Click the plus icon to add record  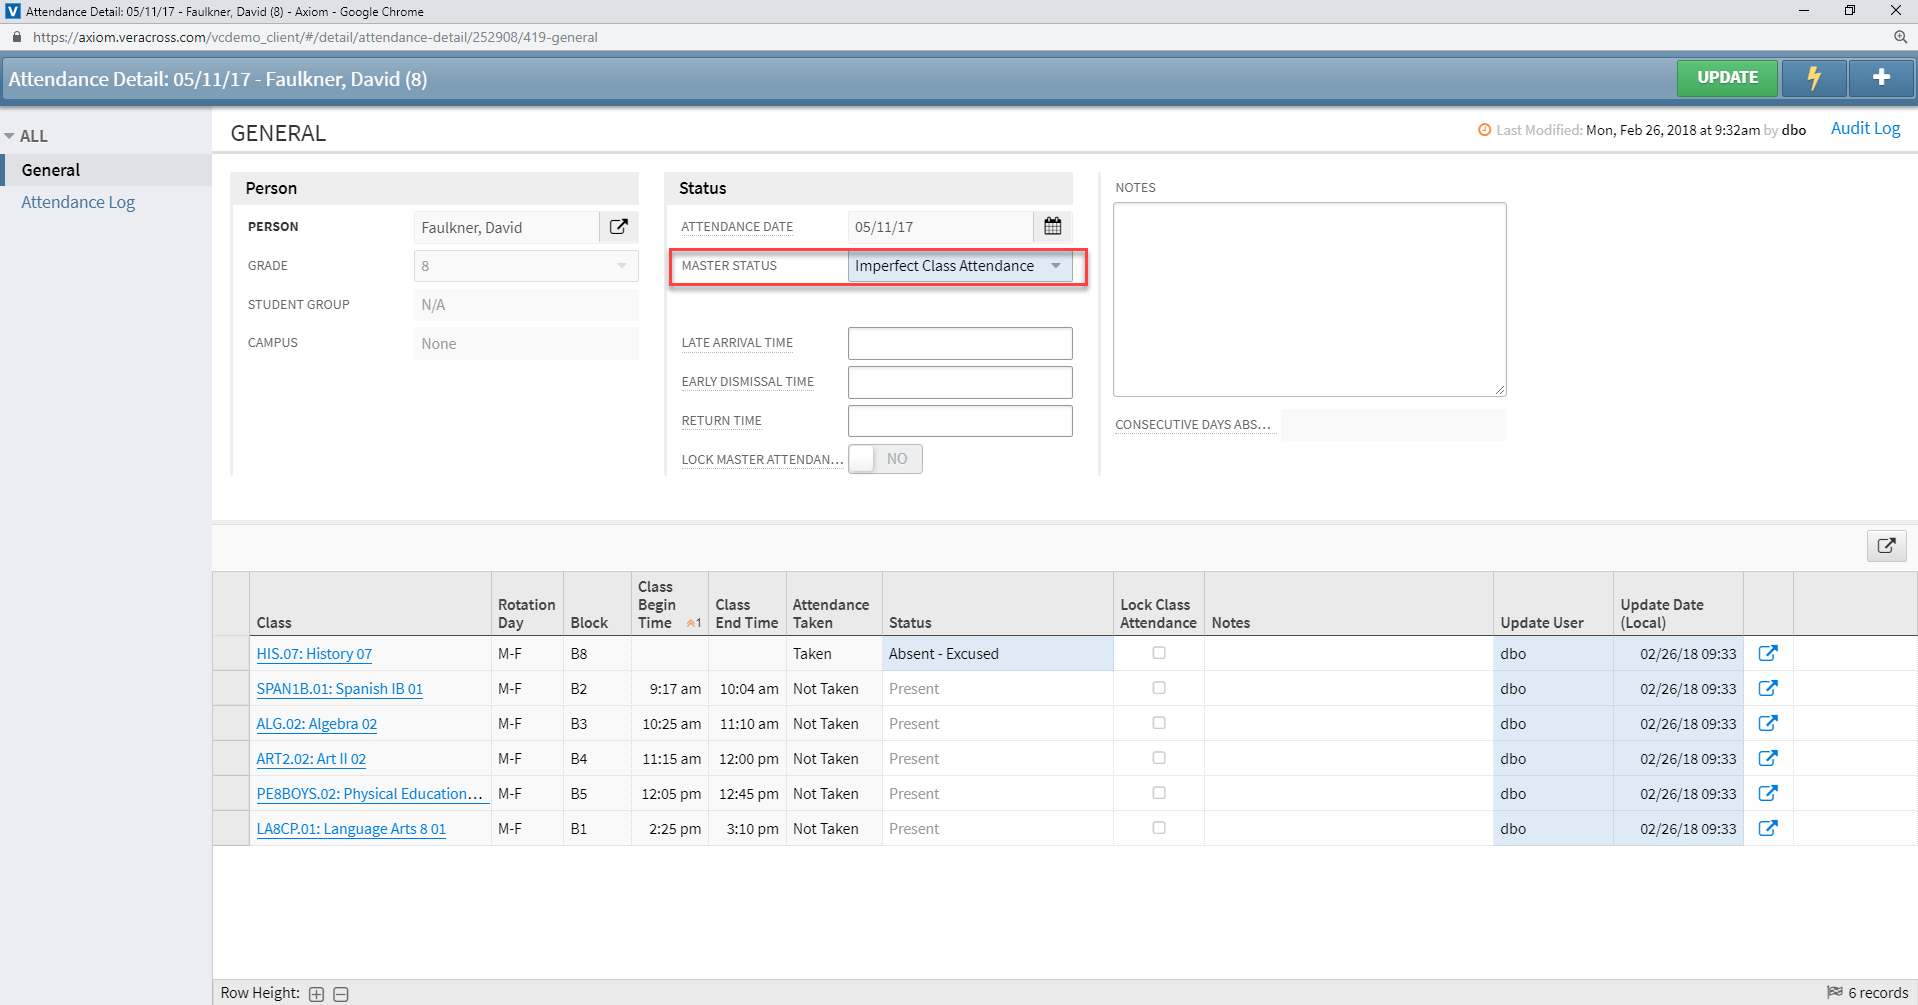(1881, 78)
